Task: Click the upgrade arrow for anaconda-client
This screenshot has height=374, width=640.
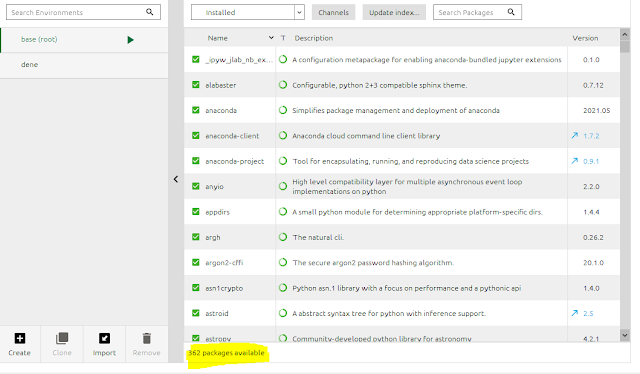Action: 575,135
